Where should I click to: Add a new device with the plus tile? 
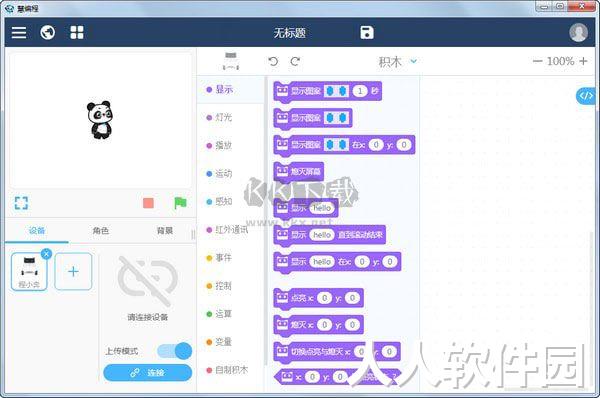pos(73,271)
